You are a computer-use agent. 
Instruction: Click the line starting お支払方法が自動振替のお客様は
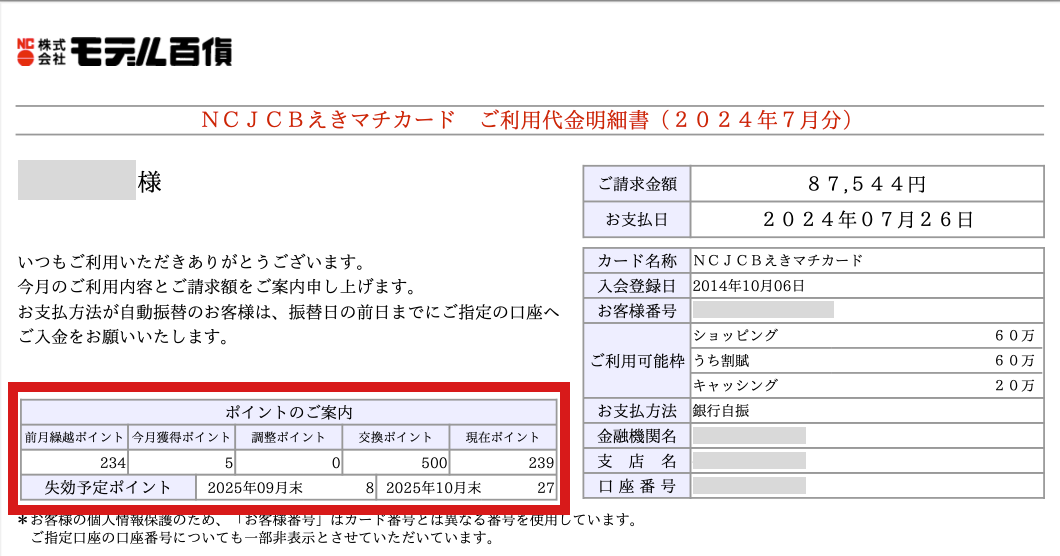(289, 312)
